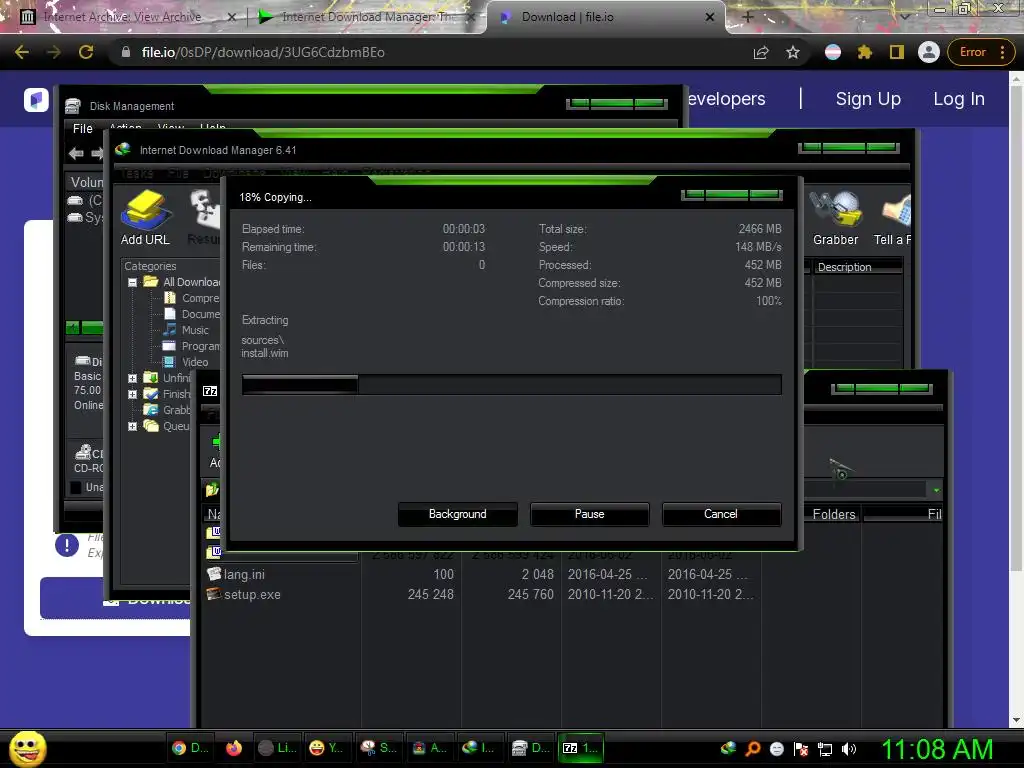Open a new browser tab
The width and height of the screenshot is (1024, 768).
coord(748,17)
